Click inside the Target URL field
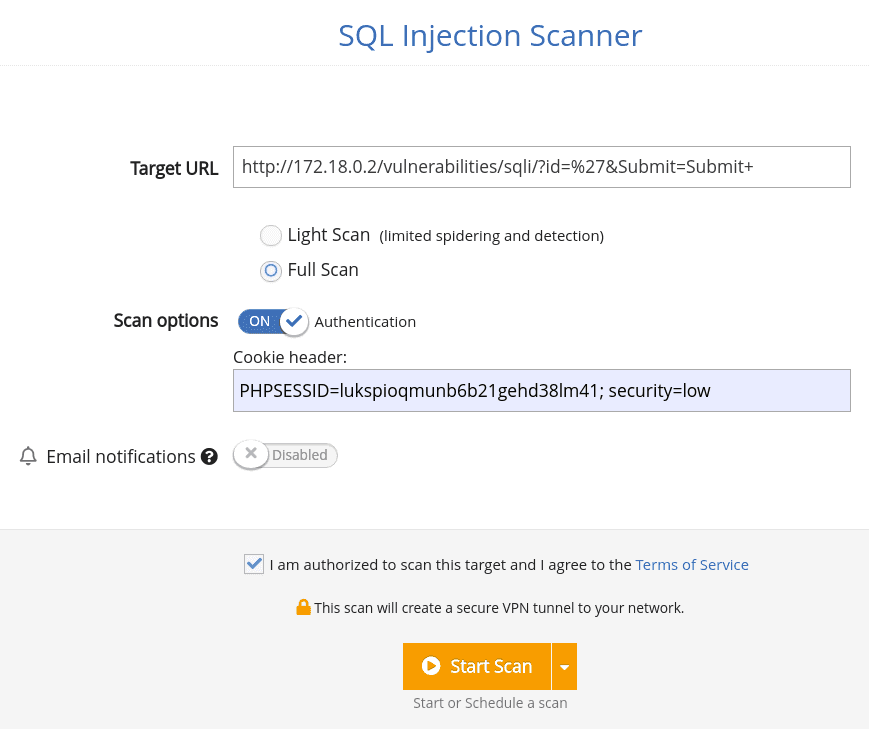 coord(541,166)
